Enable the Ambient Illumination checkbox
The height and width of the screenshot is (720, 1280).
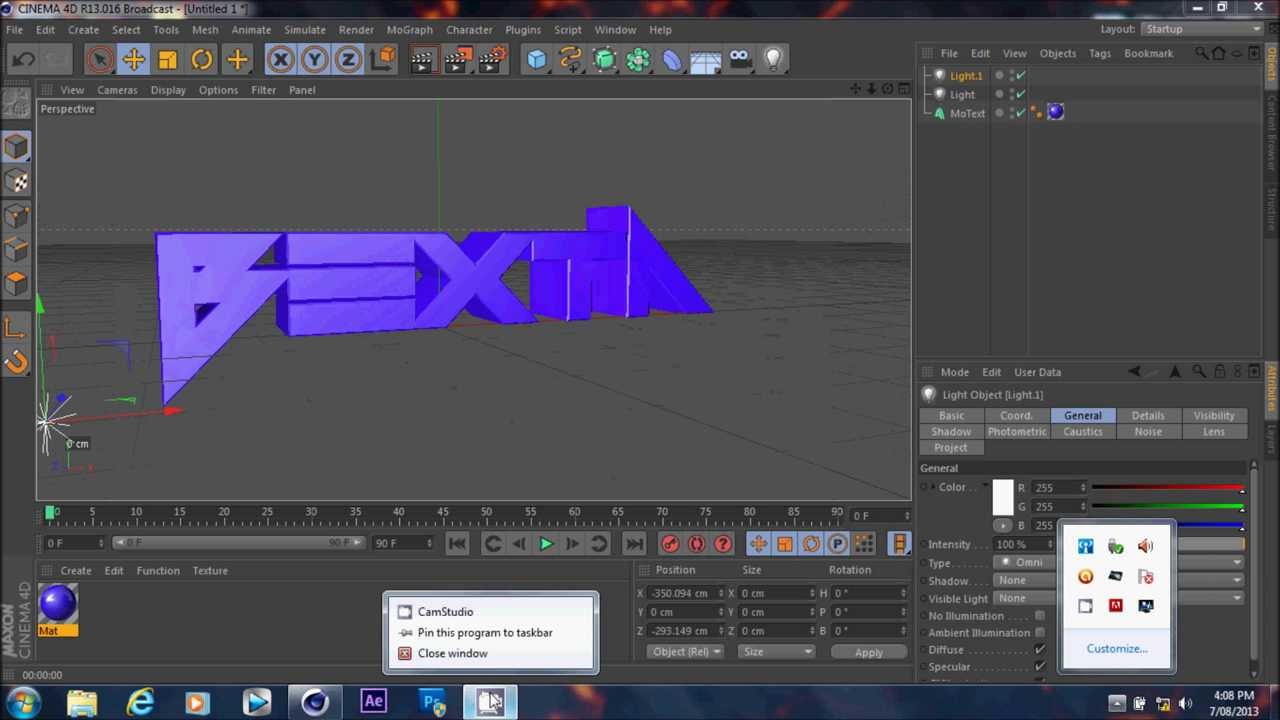(x=1040, y=633)
